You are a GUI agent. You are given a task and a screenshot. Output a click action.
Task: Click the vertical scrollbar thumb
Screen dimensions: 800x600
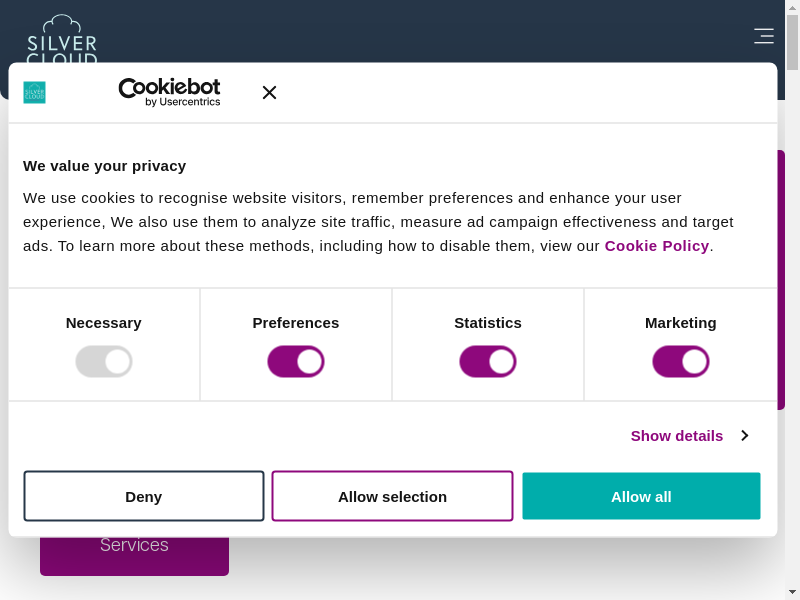coord(792,42)
